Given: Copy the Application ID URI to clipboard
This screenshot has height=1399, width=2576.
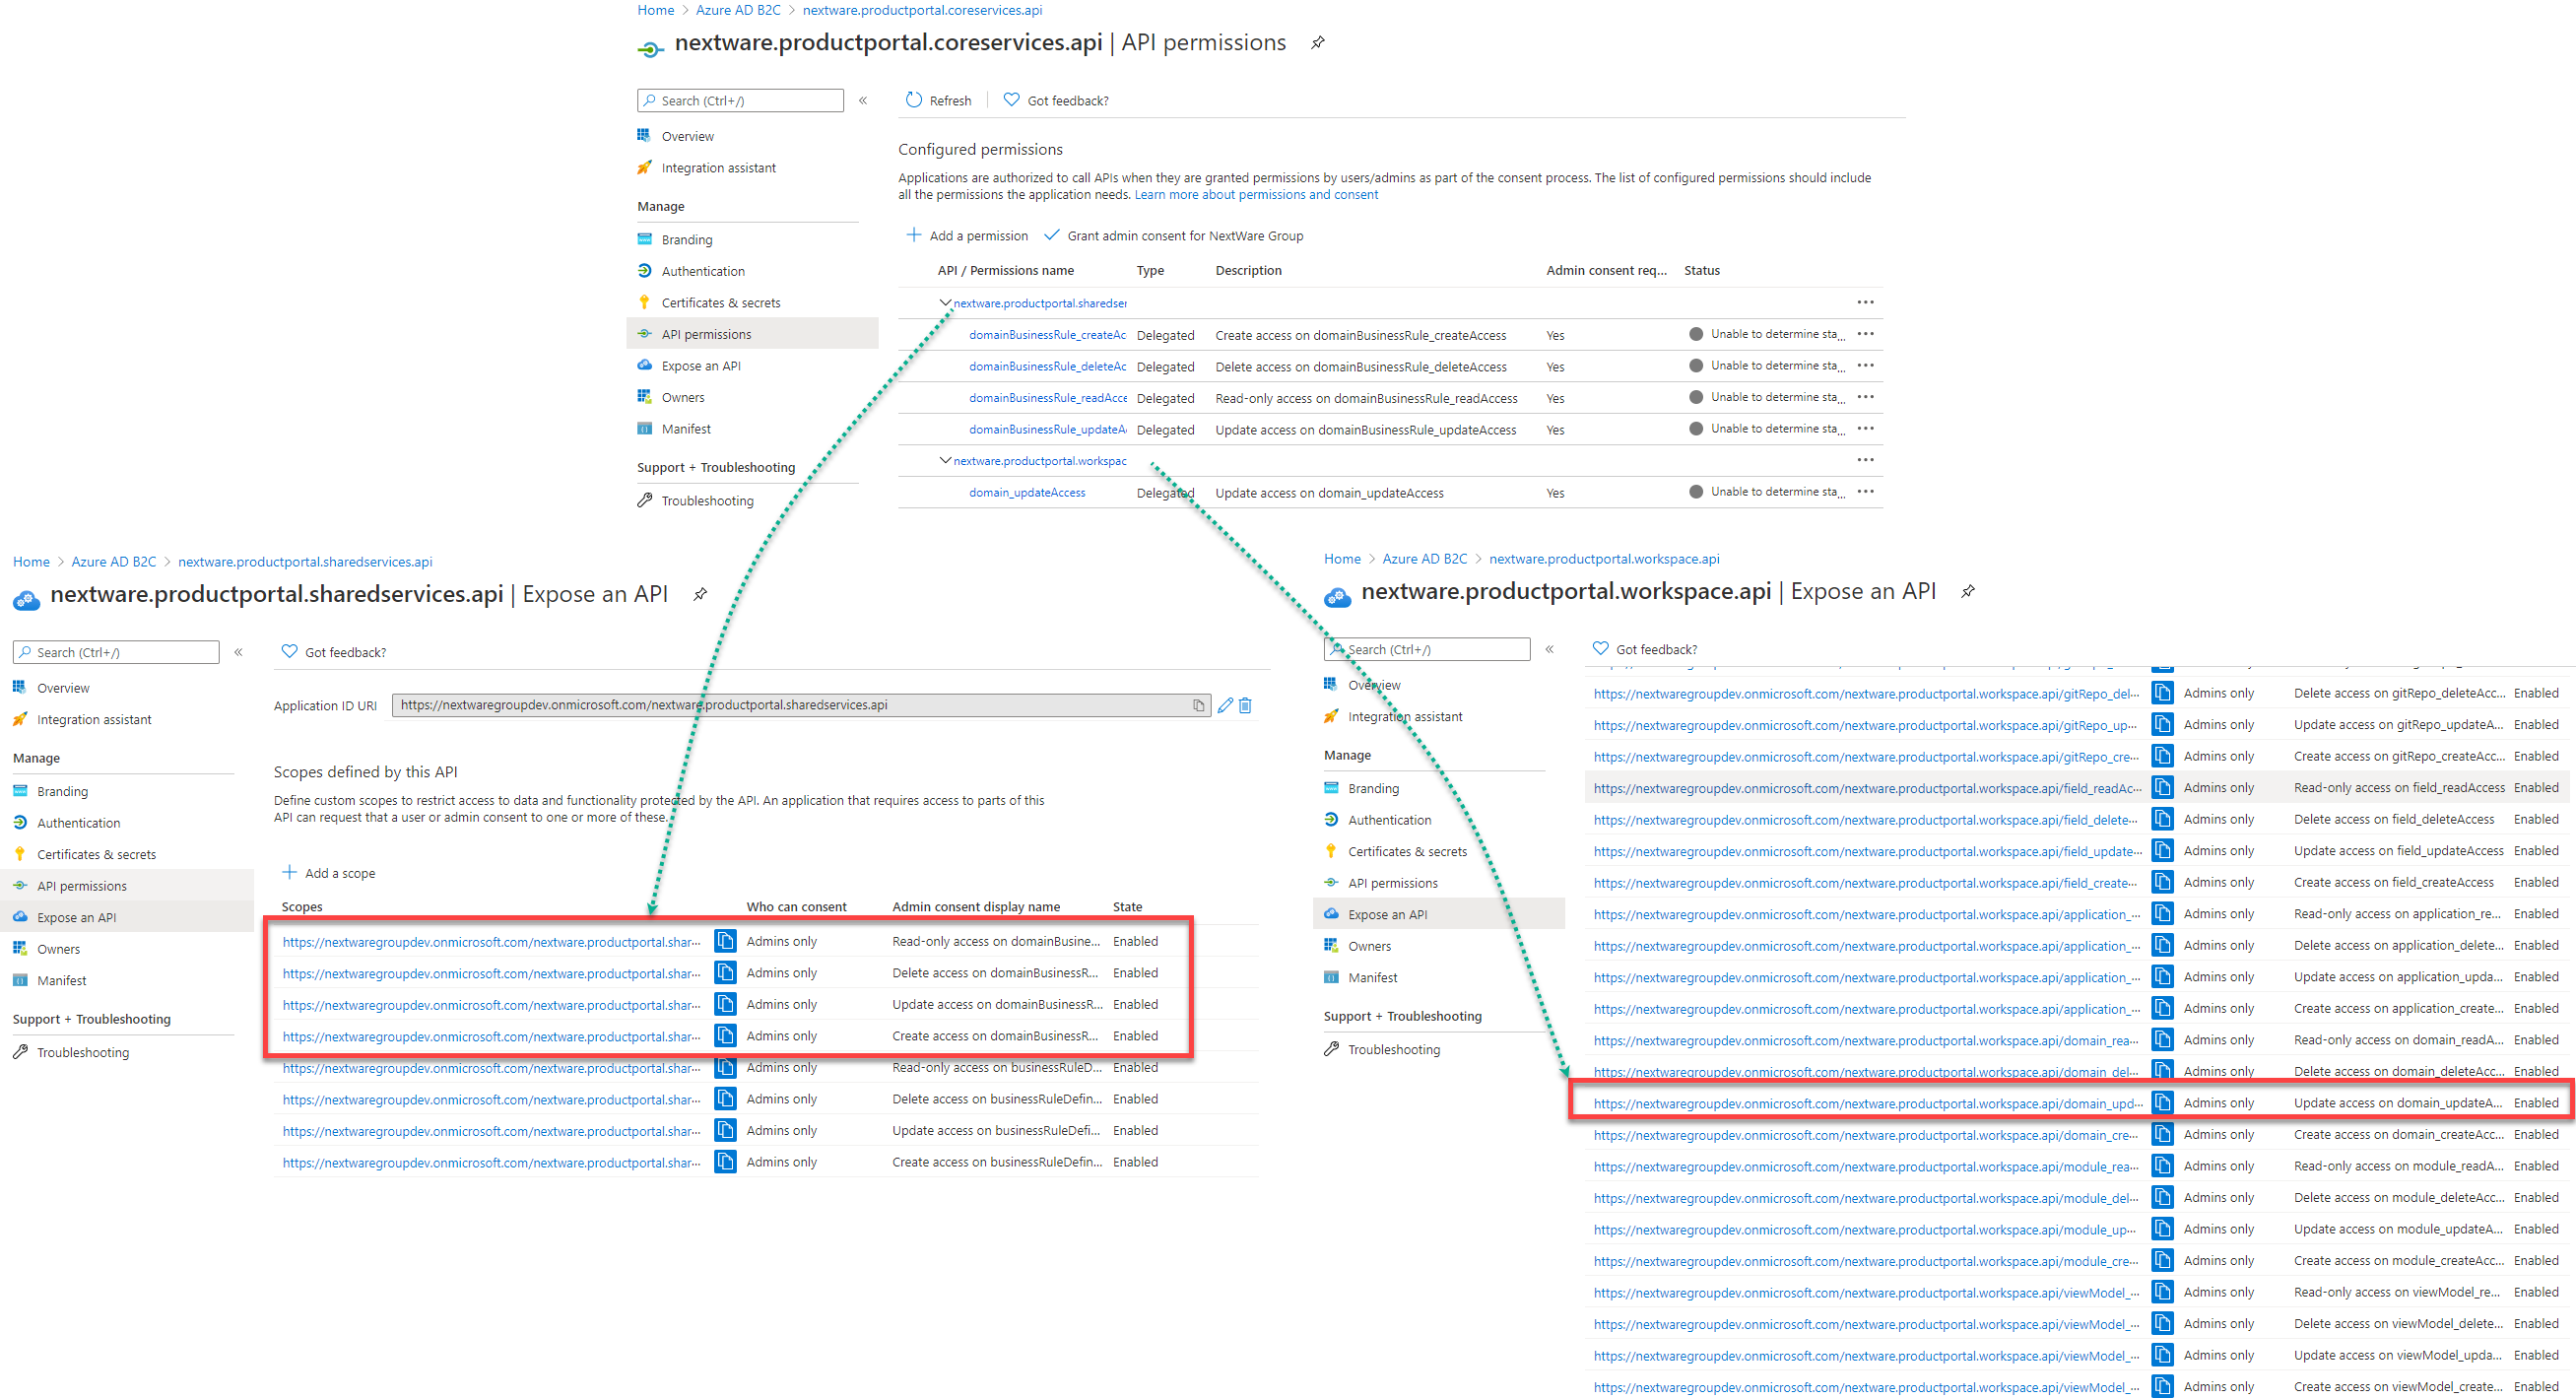Looking at the screenshot, I should coord(1198,706).
